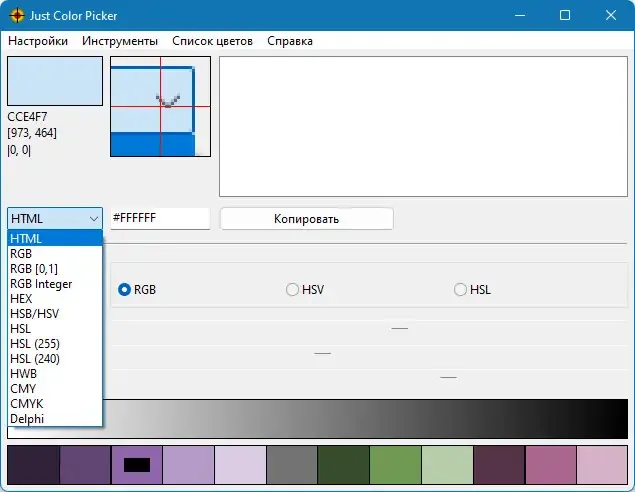Click the first RGB channel slider handle
Viewport: 635px width, 492px height.
pos(400,328)
